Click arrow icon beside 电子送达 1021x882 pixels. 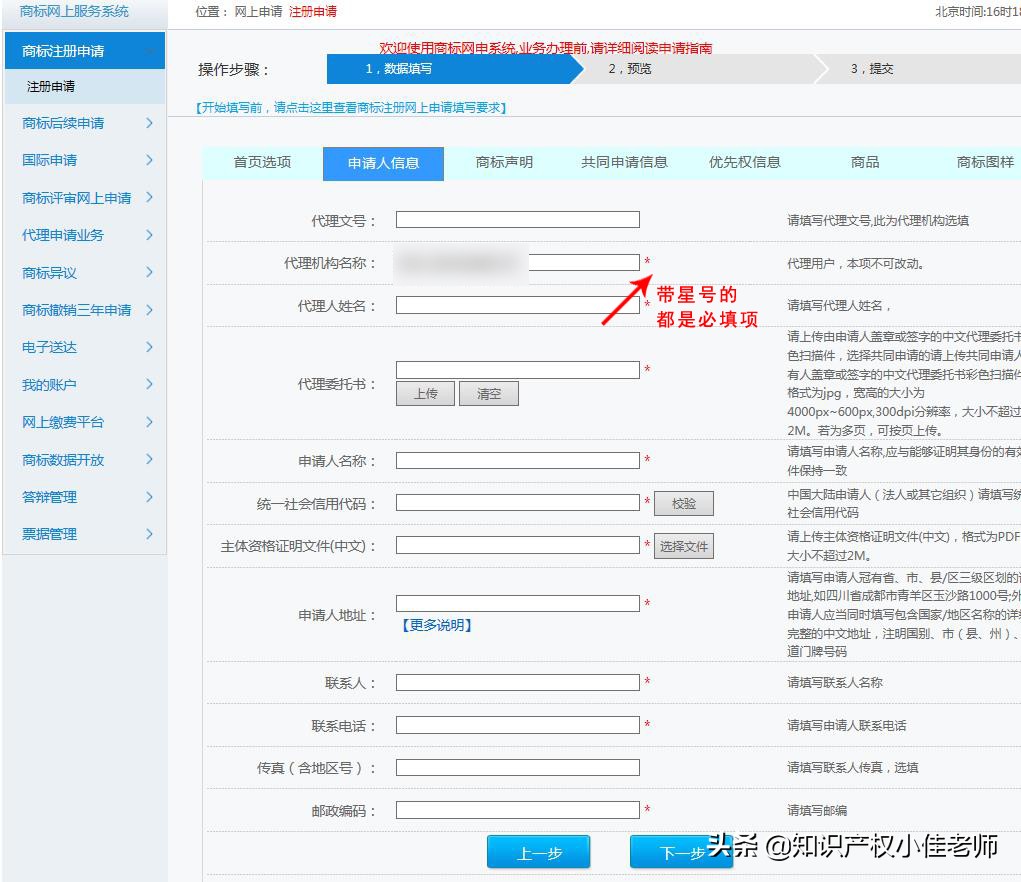point(149,347)
